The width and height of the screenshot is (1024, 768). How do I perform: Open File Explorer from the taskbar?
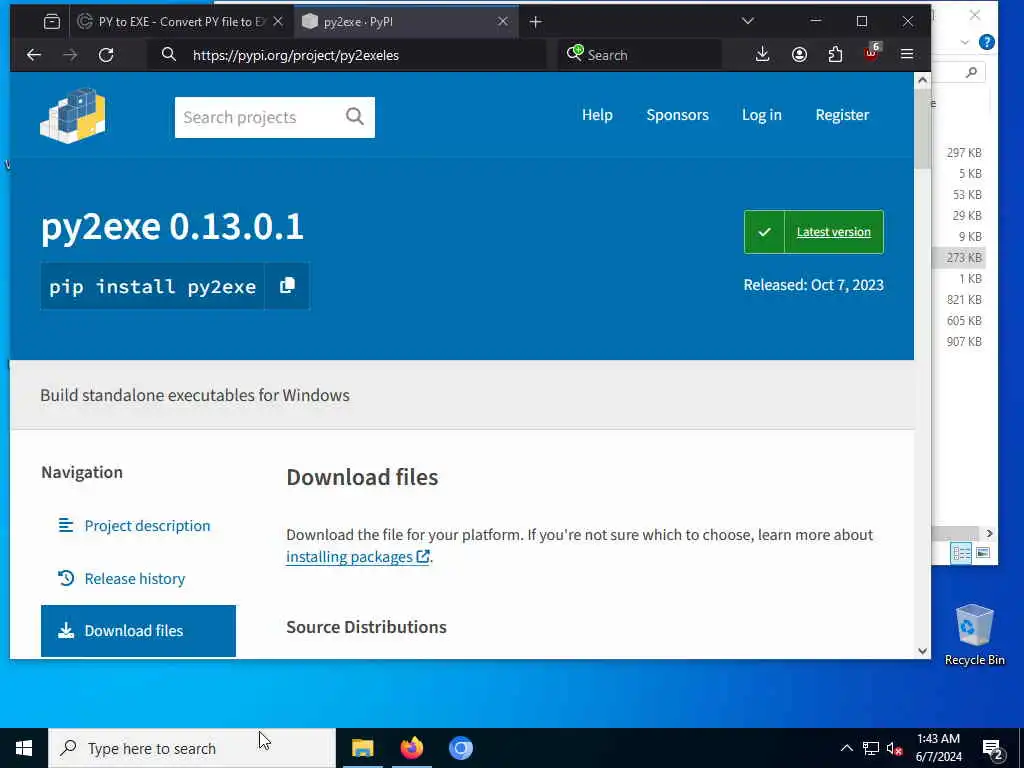pyautogui.click(x=362, y=748)
